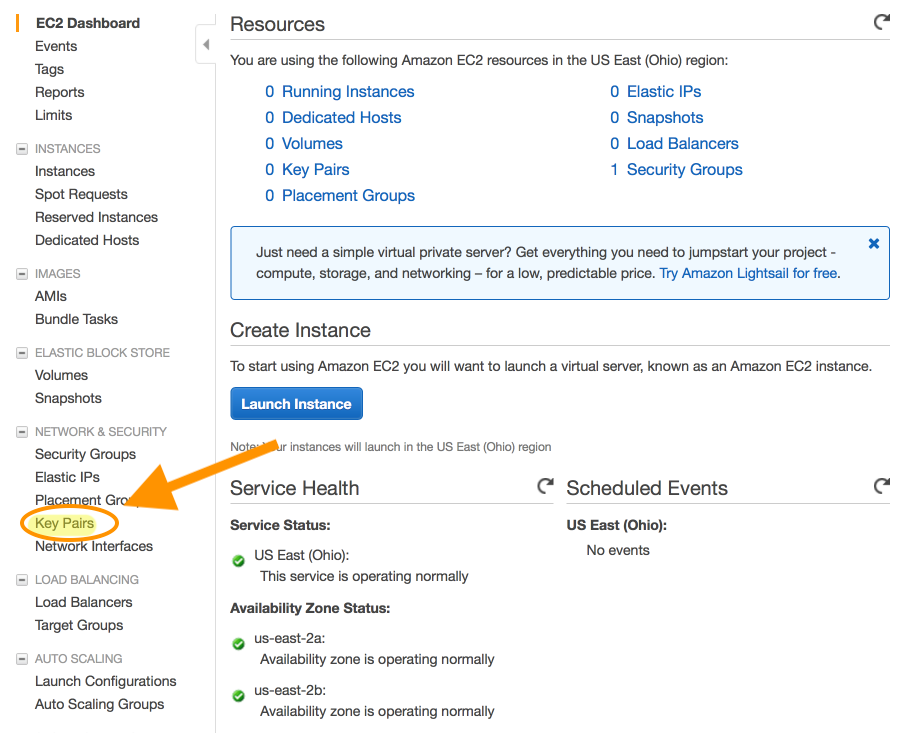This screenshot has height=733, width=905.
Task: Open Bundle Tasks in sidebar
Action: (76, 319)
